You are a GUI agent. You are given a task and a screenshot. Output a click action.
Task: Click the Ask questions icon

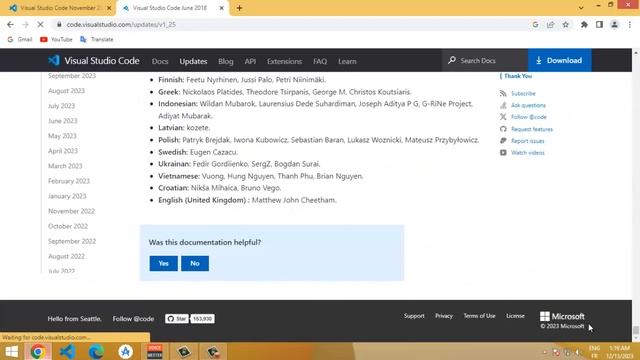(x=503, y=105)
